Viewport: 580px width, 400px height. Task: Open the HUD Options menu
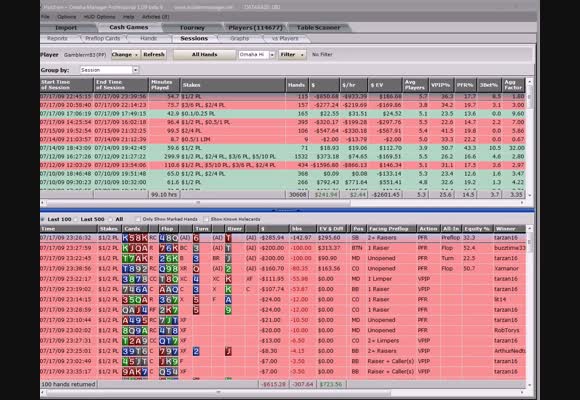coord(100,17)
